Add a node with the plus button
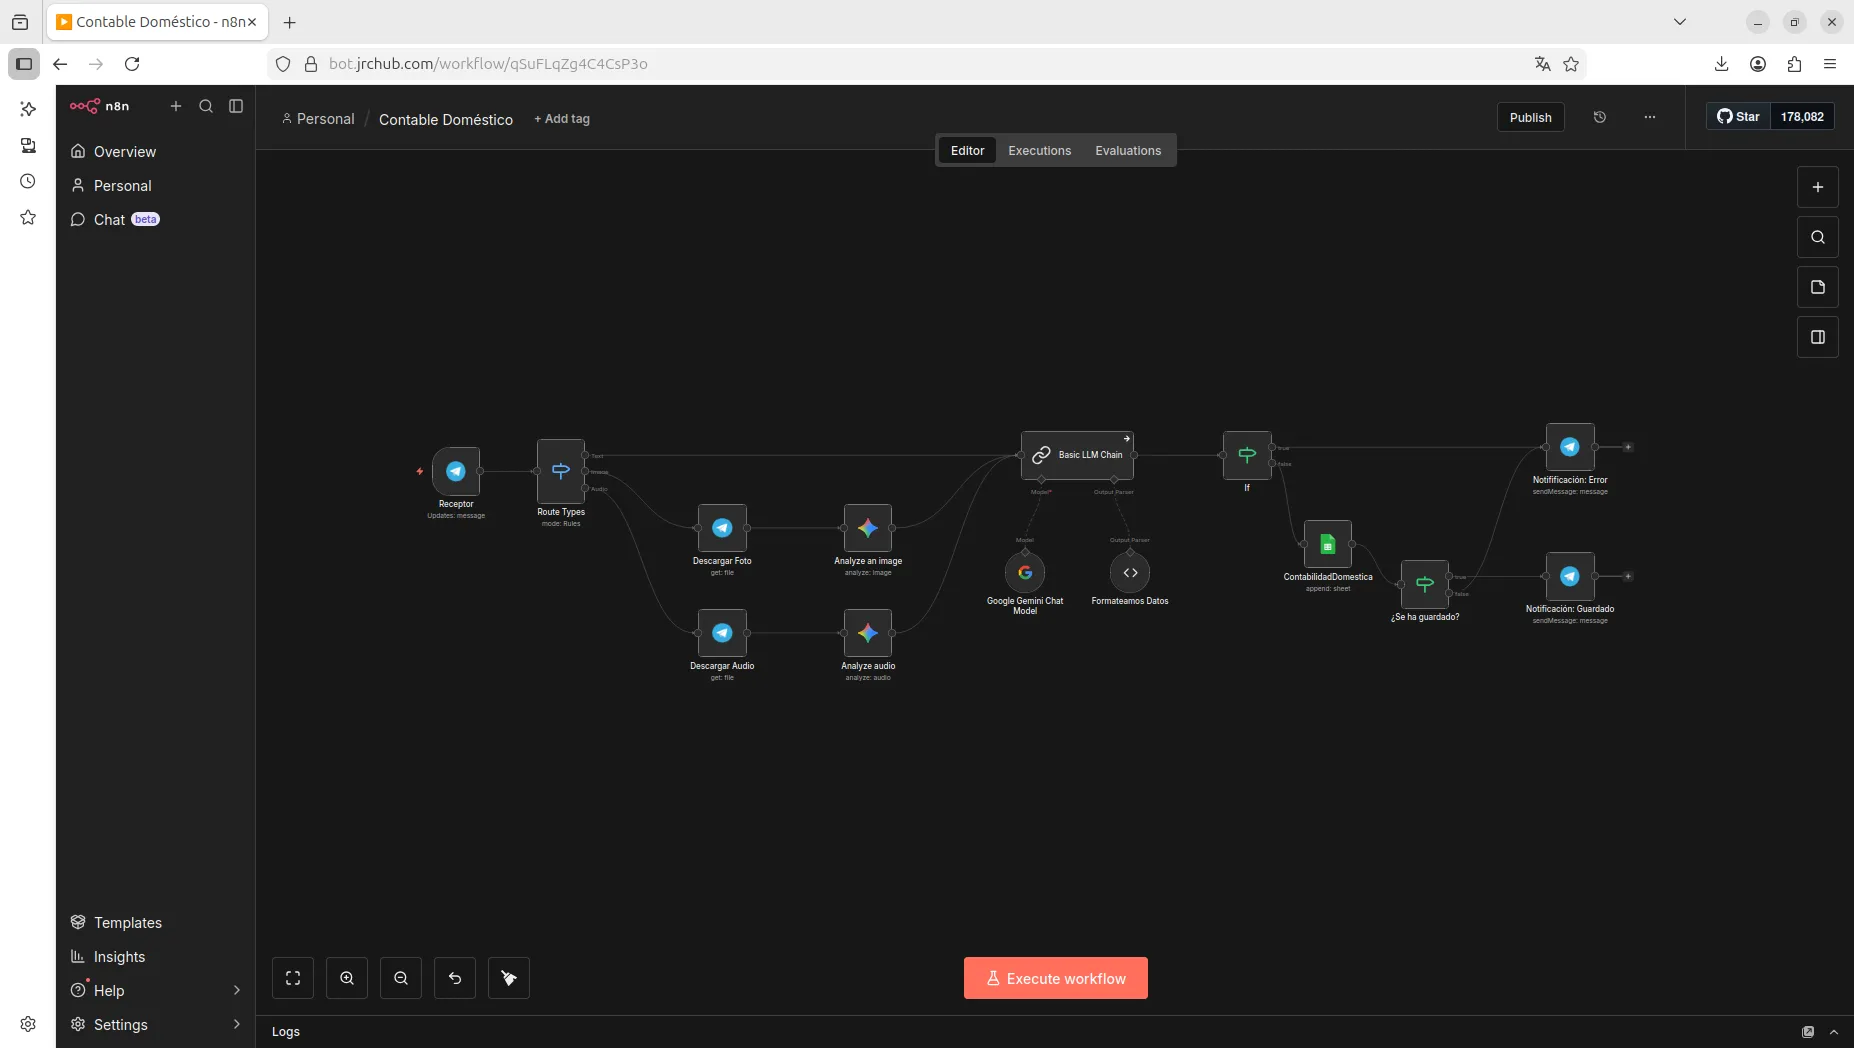This screenshot has width=1854, height=1048. (x=1818, y=187)
